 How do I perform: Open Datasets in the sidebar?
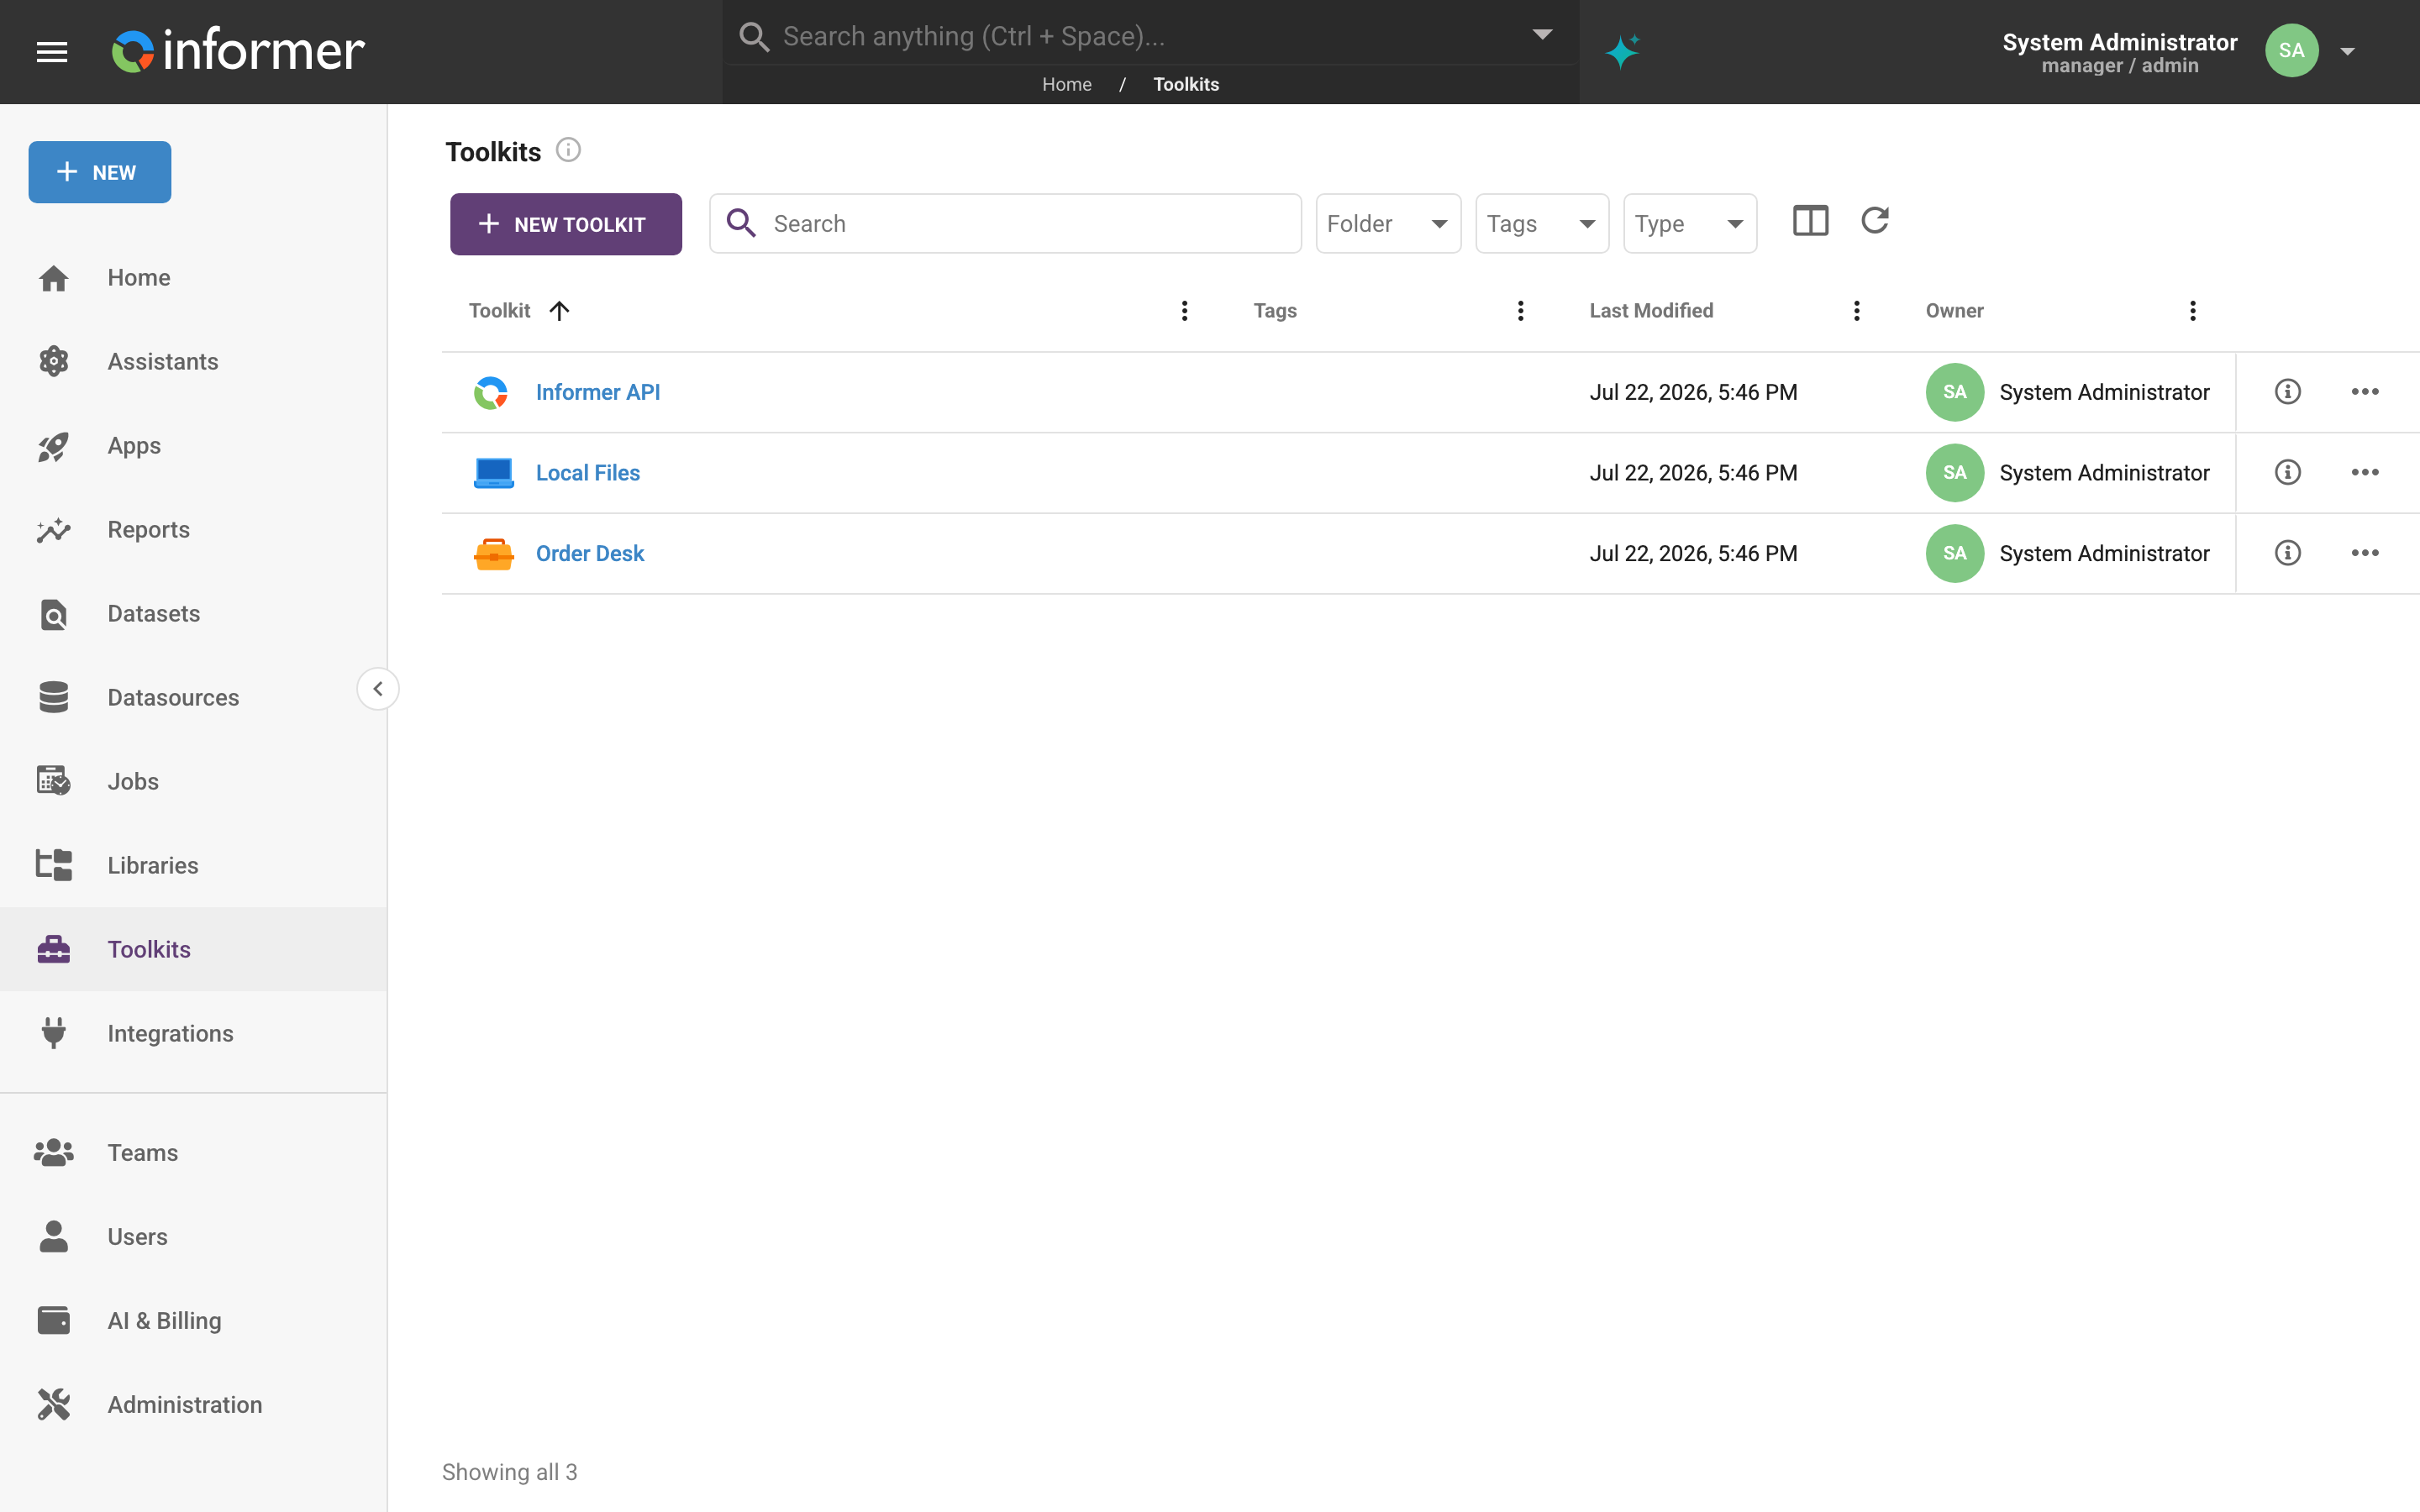click(193, 614)
